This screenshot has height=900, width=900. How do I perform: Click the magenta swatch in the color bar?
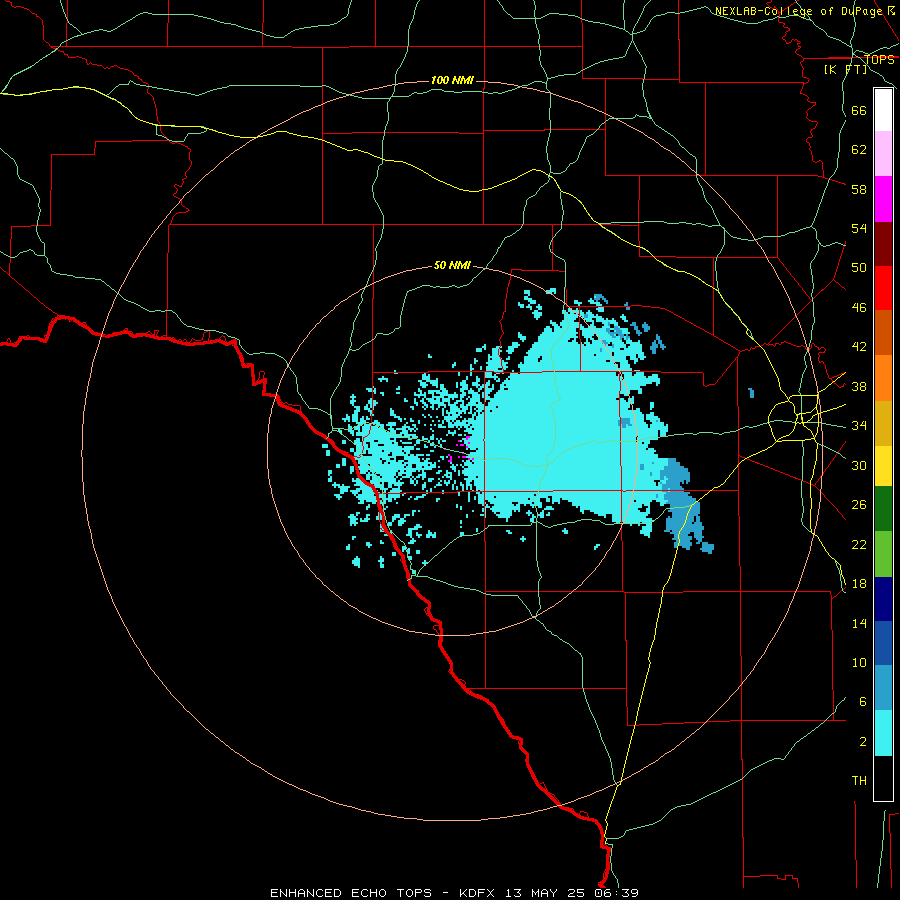point(883,199)
